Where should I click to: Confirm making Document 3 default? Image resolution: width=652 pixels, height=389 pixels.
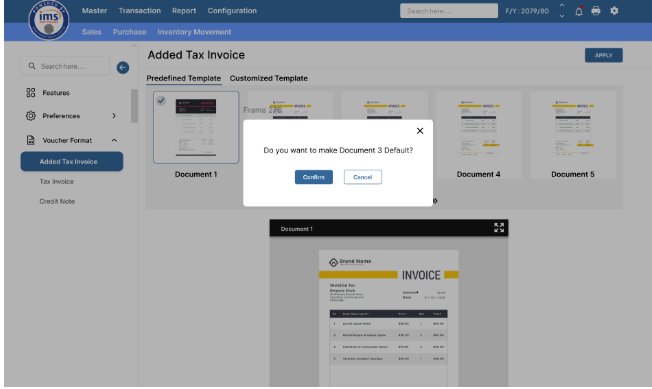pos(314,177)
